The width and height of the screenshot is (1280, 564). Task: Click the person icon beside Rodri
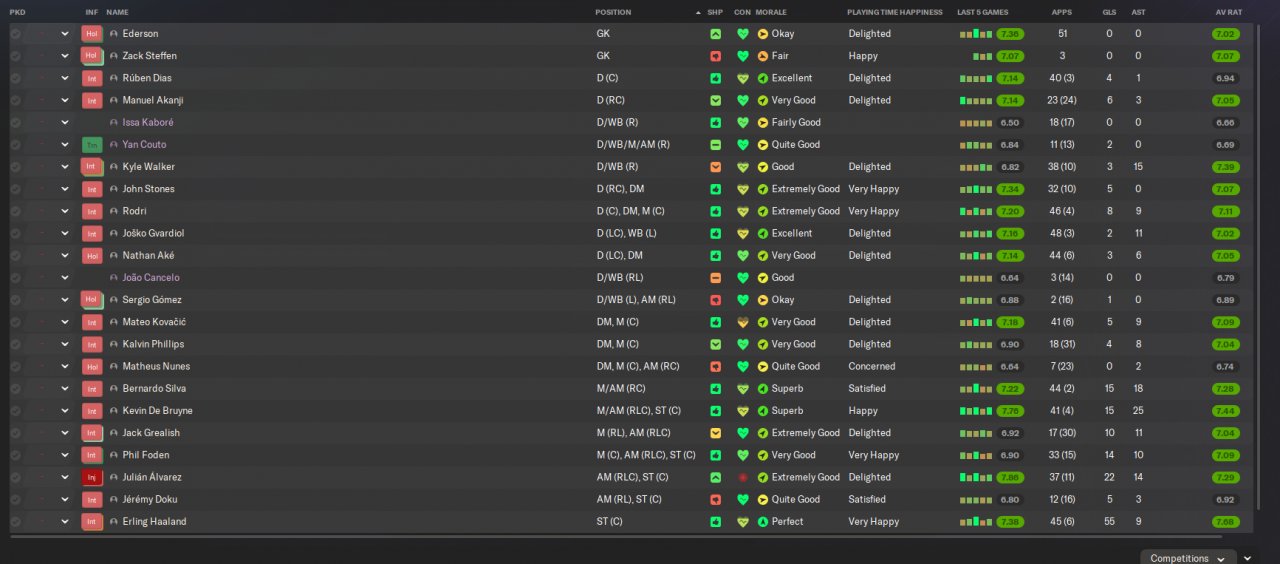point(114,211)
